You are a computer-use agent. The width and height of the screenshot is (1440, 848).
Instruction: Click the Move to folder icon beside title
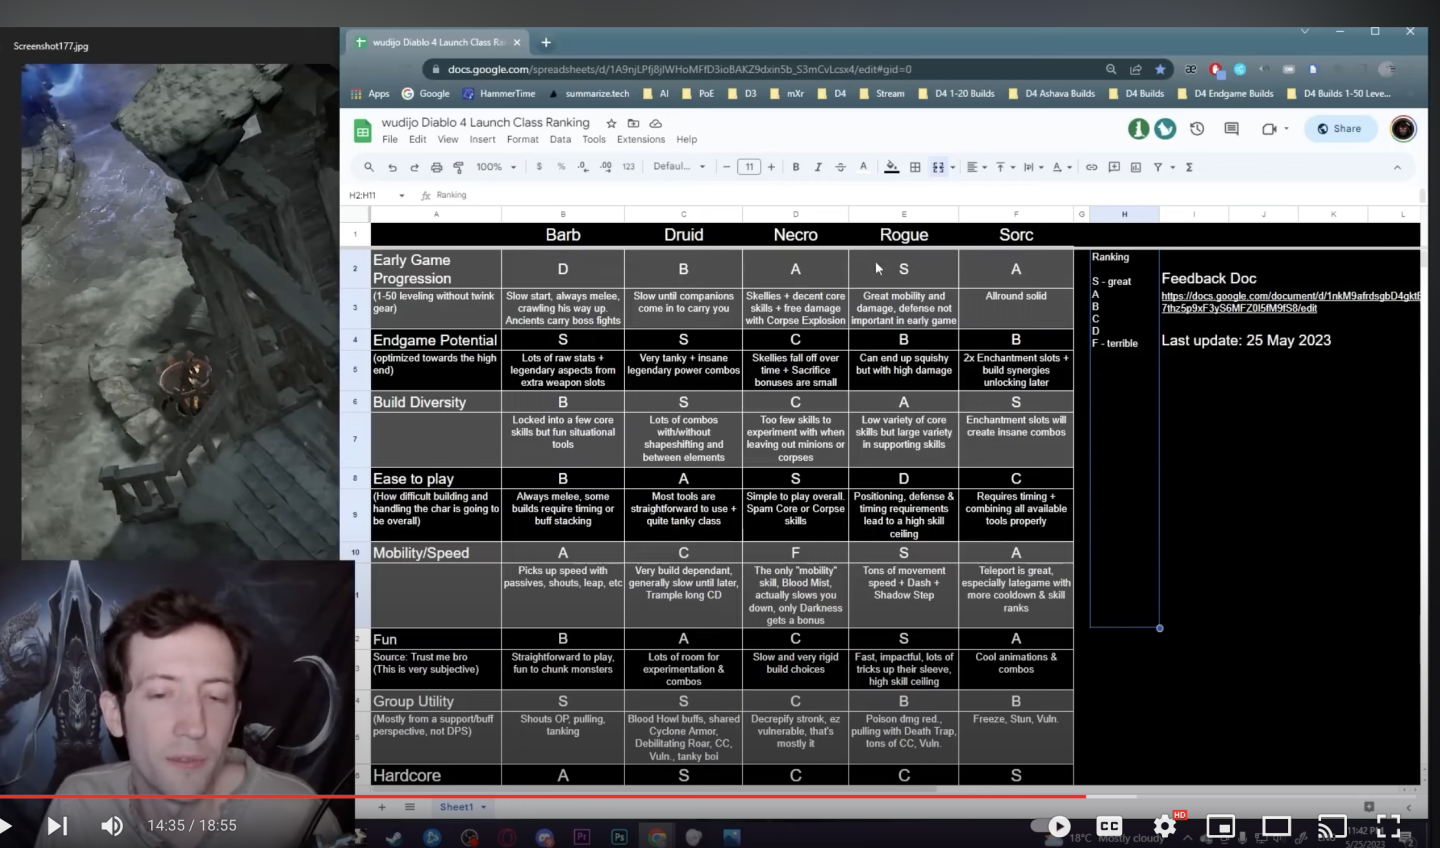click(x=633, y=123)
